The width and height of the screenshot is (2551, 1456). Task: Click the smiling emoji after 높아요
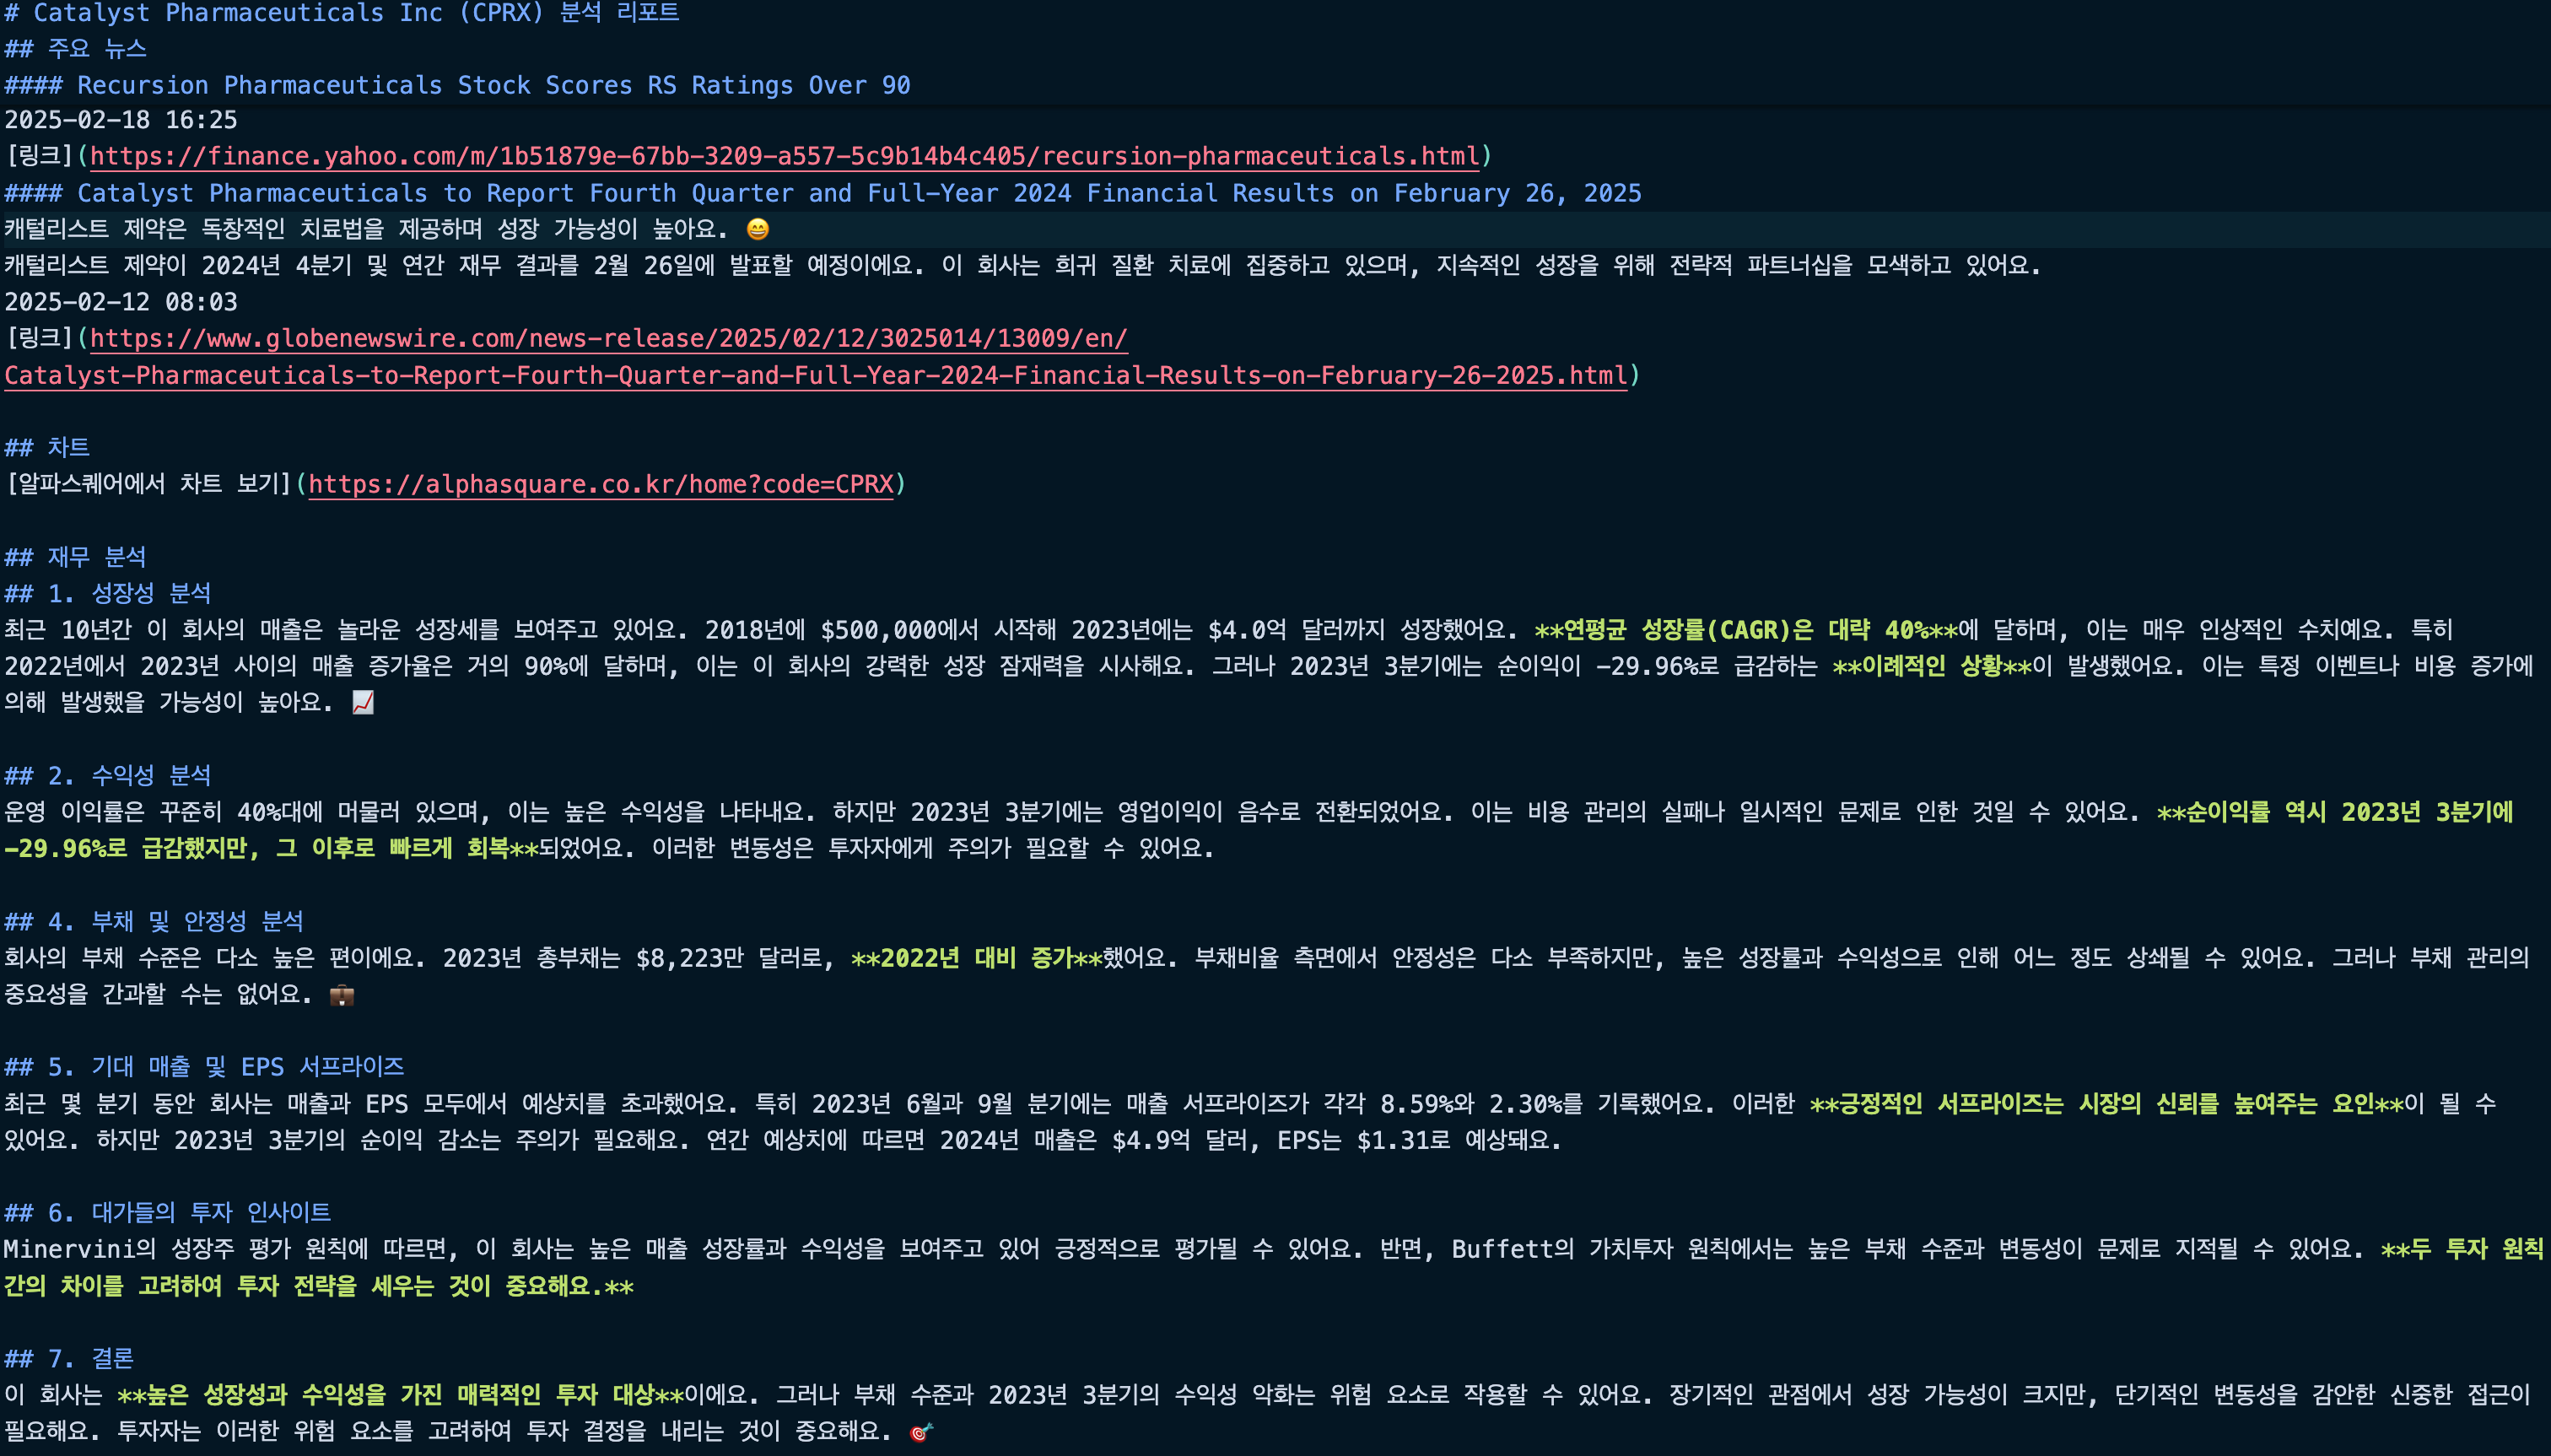click(758, 229)
